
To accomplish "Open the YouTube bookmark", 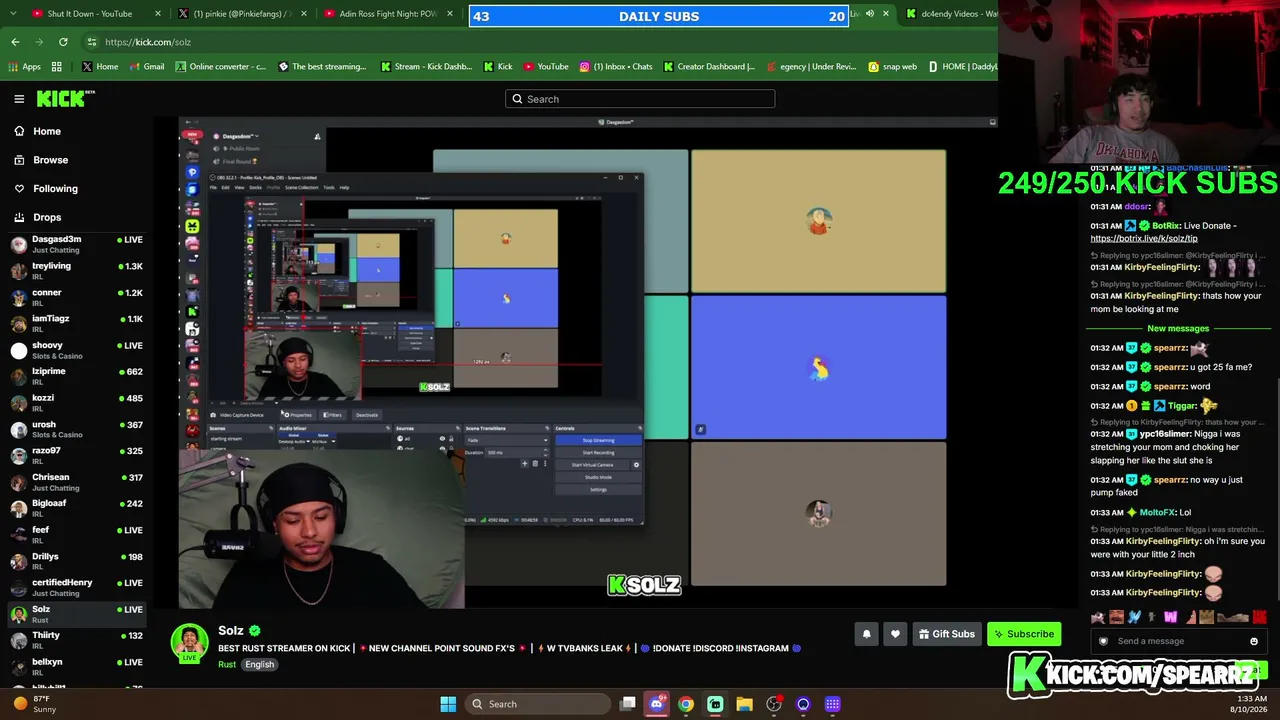I will pos(546,67).
